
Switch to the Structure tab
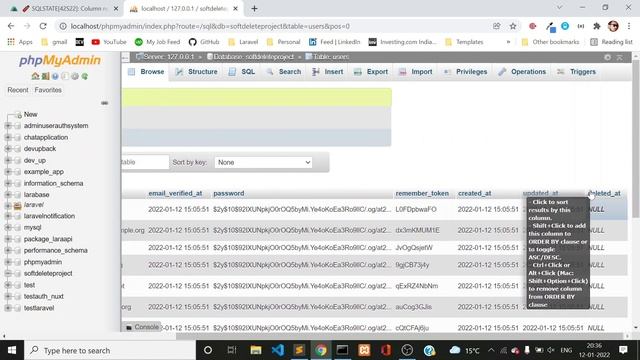[196, 72]
